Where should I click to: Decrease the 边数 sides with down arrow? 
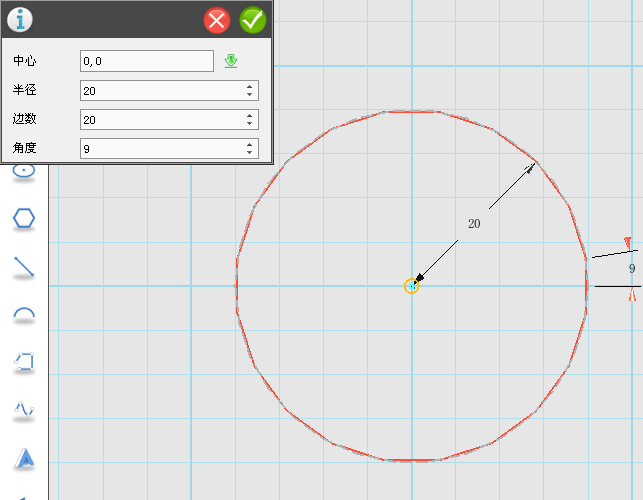click(x=249, y=123)
